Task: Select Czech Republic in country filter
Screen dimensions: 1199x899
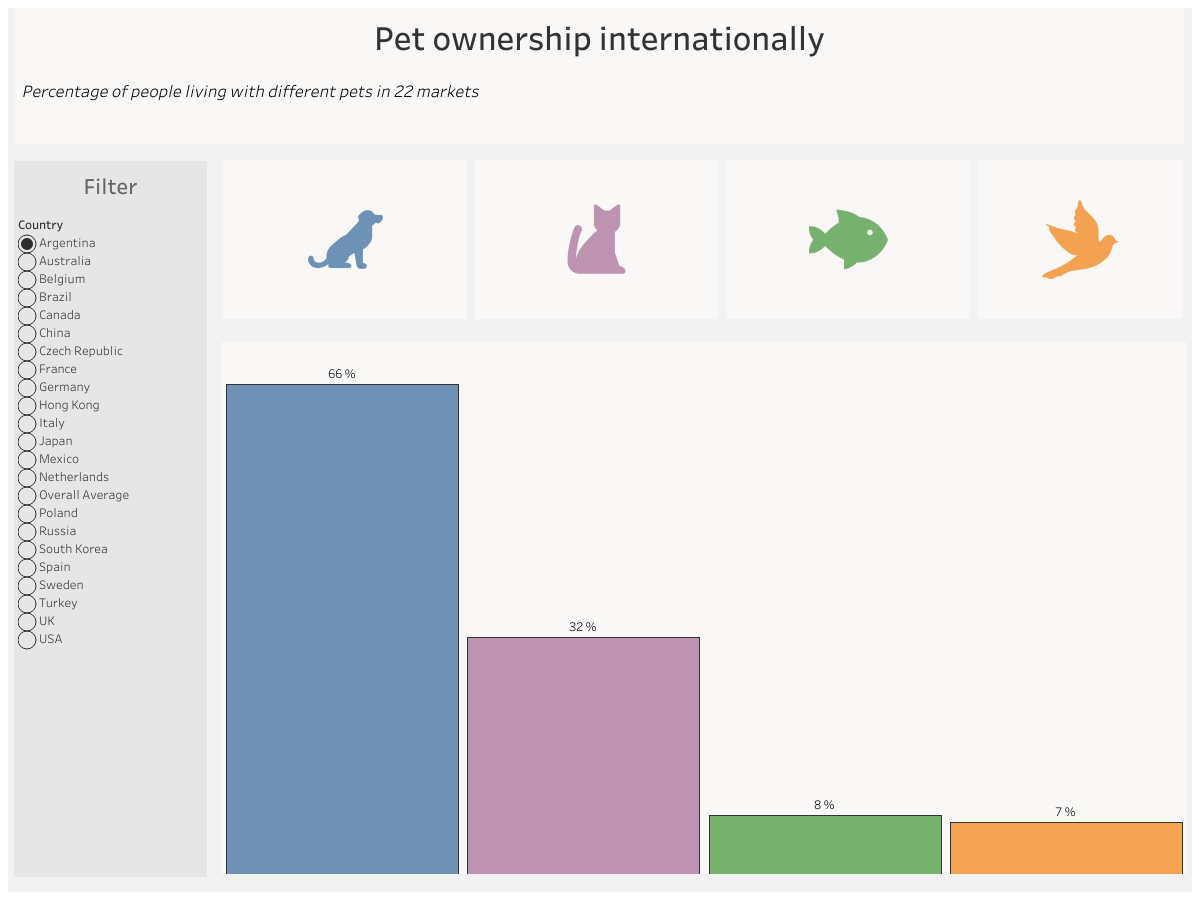Action: 27,351
